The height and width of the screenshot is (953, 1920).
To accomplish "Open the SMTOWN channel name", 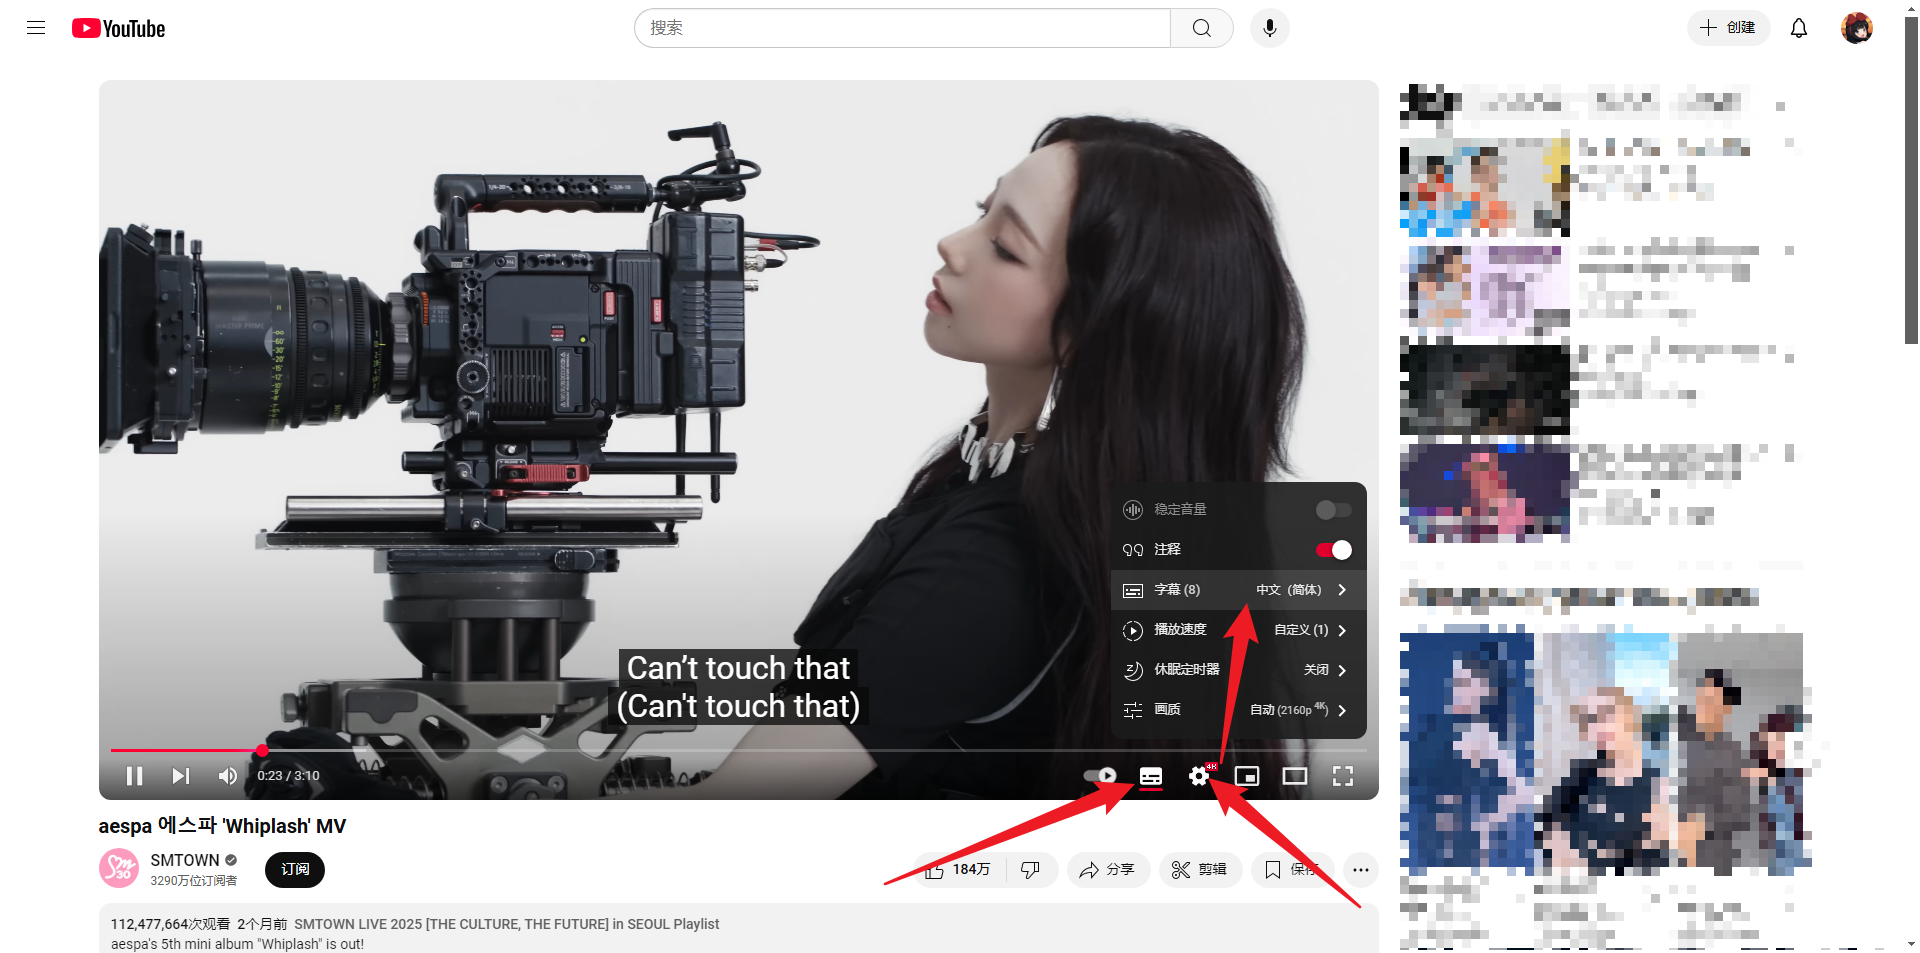I will pos(185,860).
